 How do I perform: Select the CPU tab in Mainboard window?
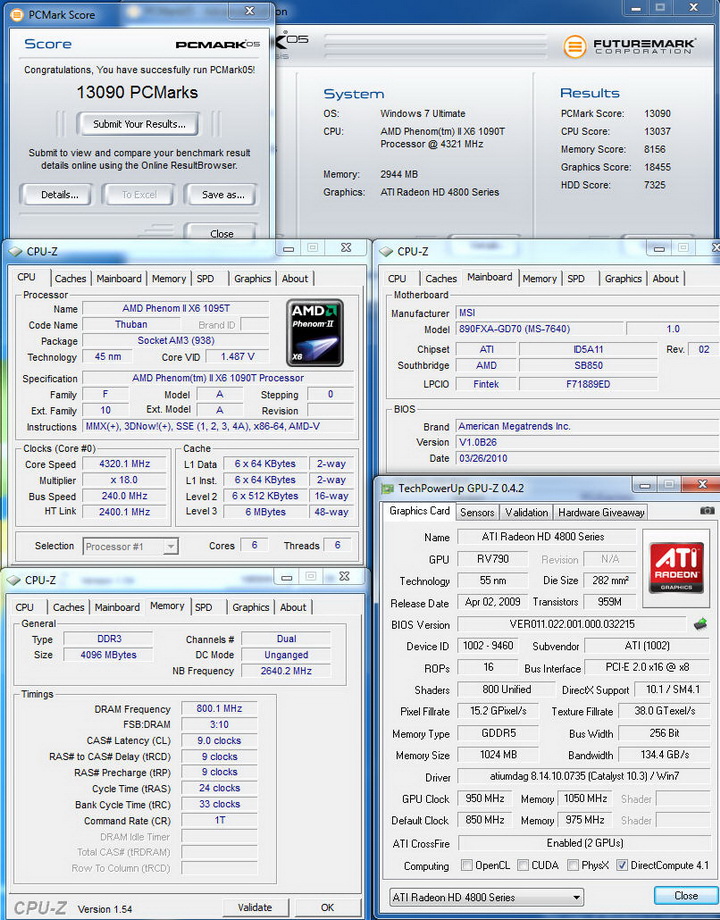point(397,279)
